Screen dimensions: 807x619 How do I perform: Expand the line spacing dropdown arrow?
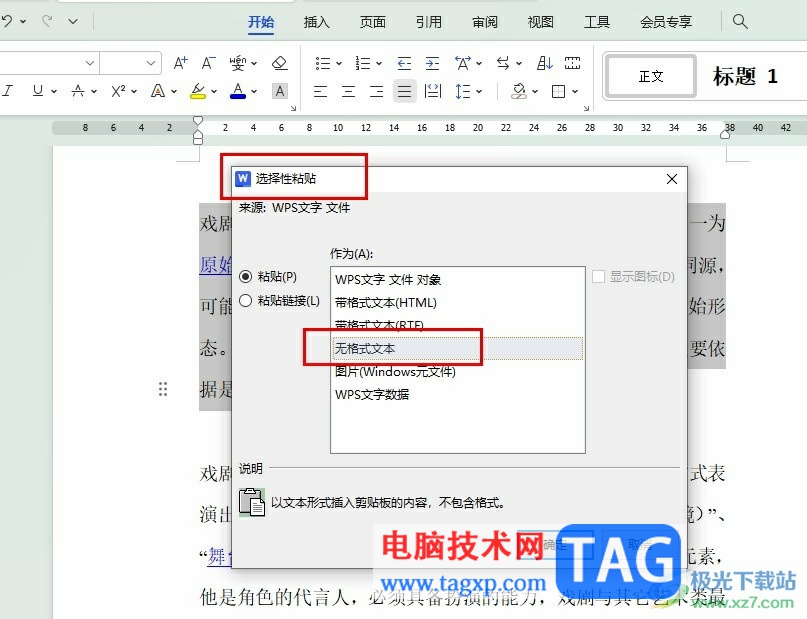[479, 92]
